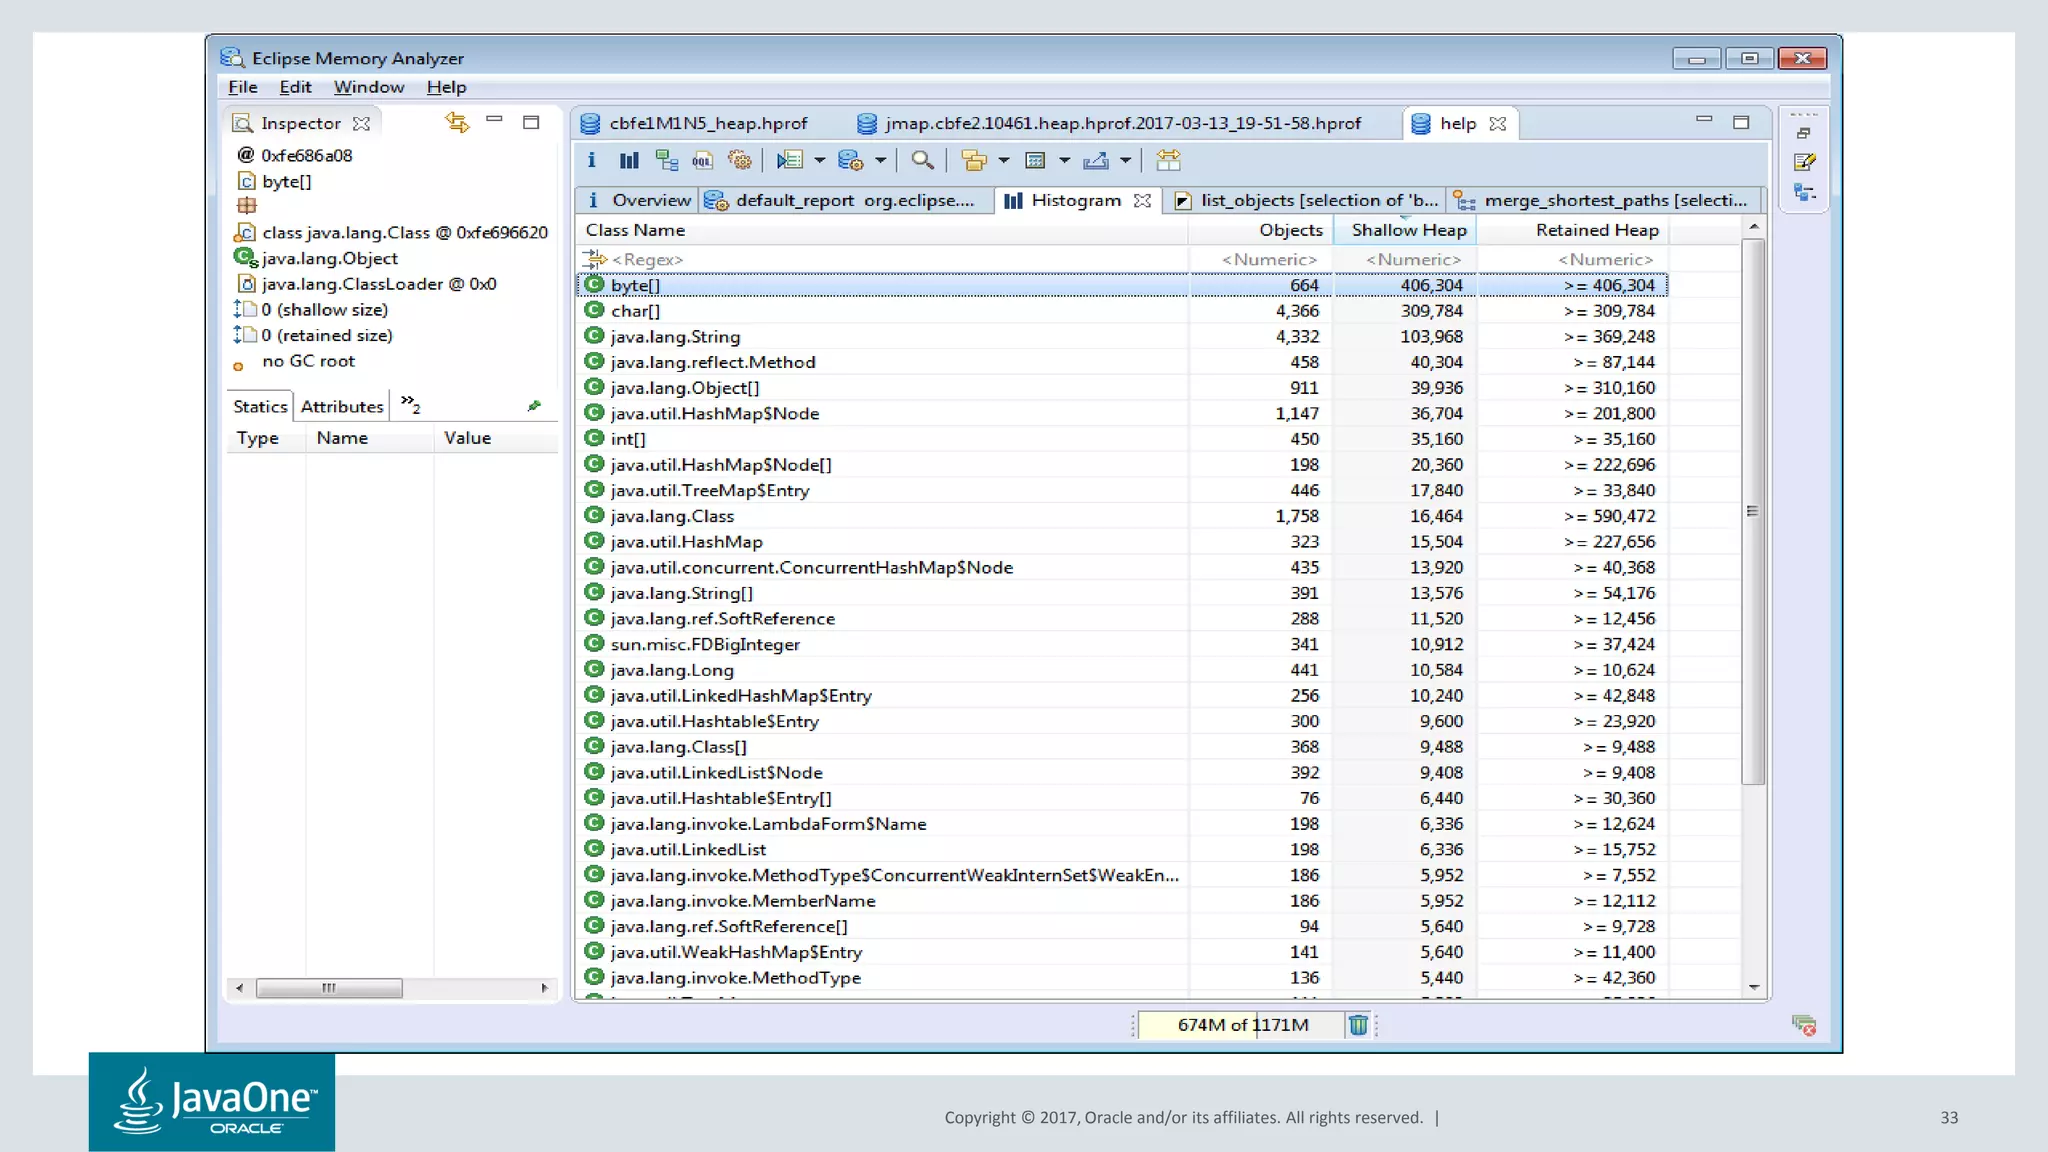This screenshot has width=2048, height=1152.
Task: Click the Export toolbar icon
Action: tap(1096, 160)
